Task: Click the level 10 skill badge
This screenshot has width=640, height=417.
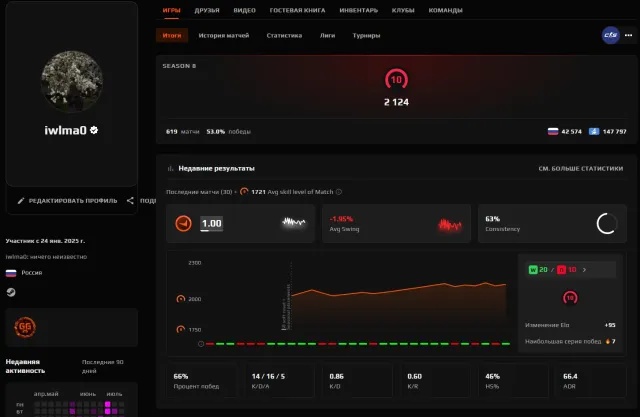Action: 396,79
